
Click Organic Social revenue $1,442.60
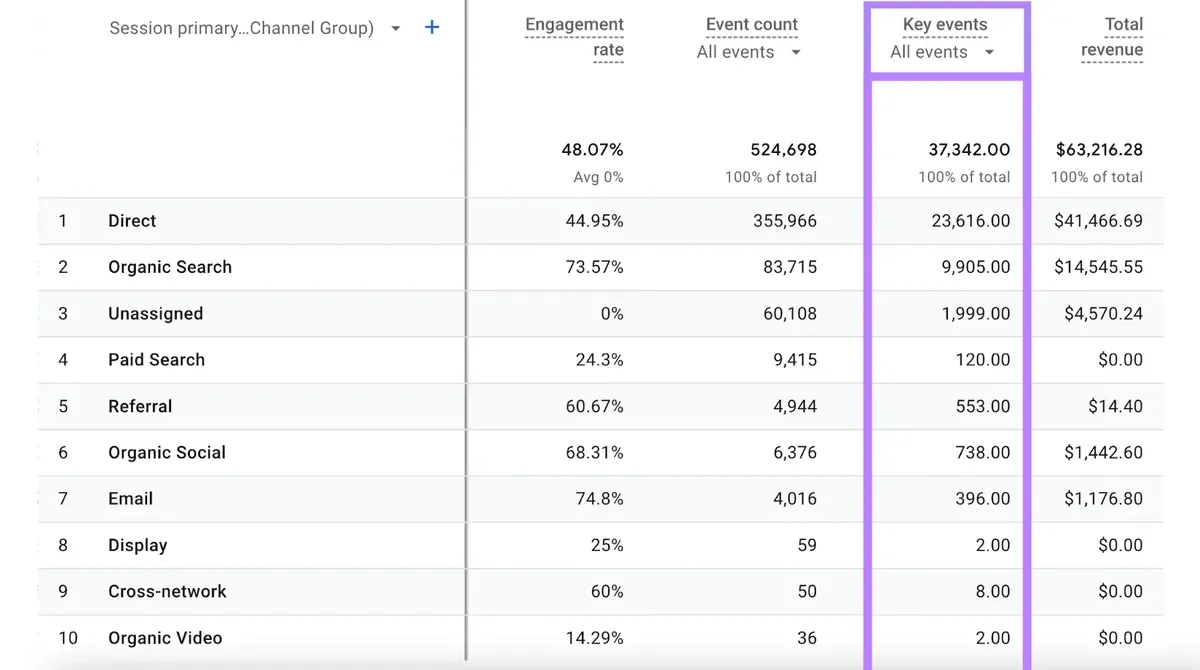pyautogui.click(x=1103, y=452)
